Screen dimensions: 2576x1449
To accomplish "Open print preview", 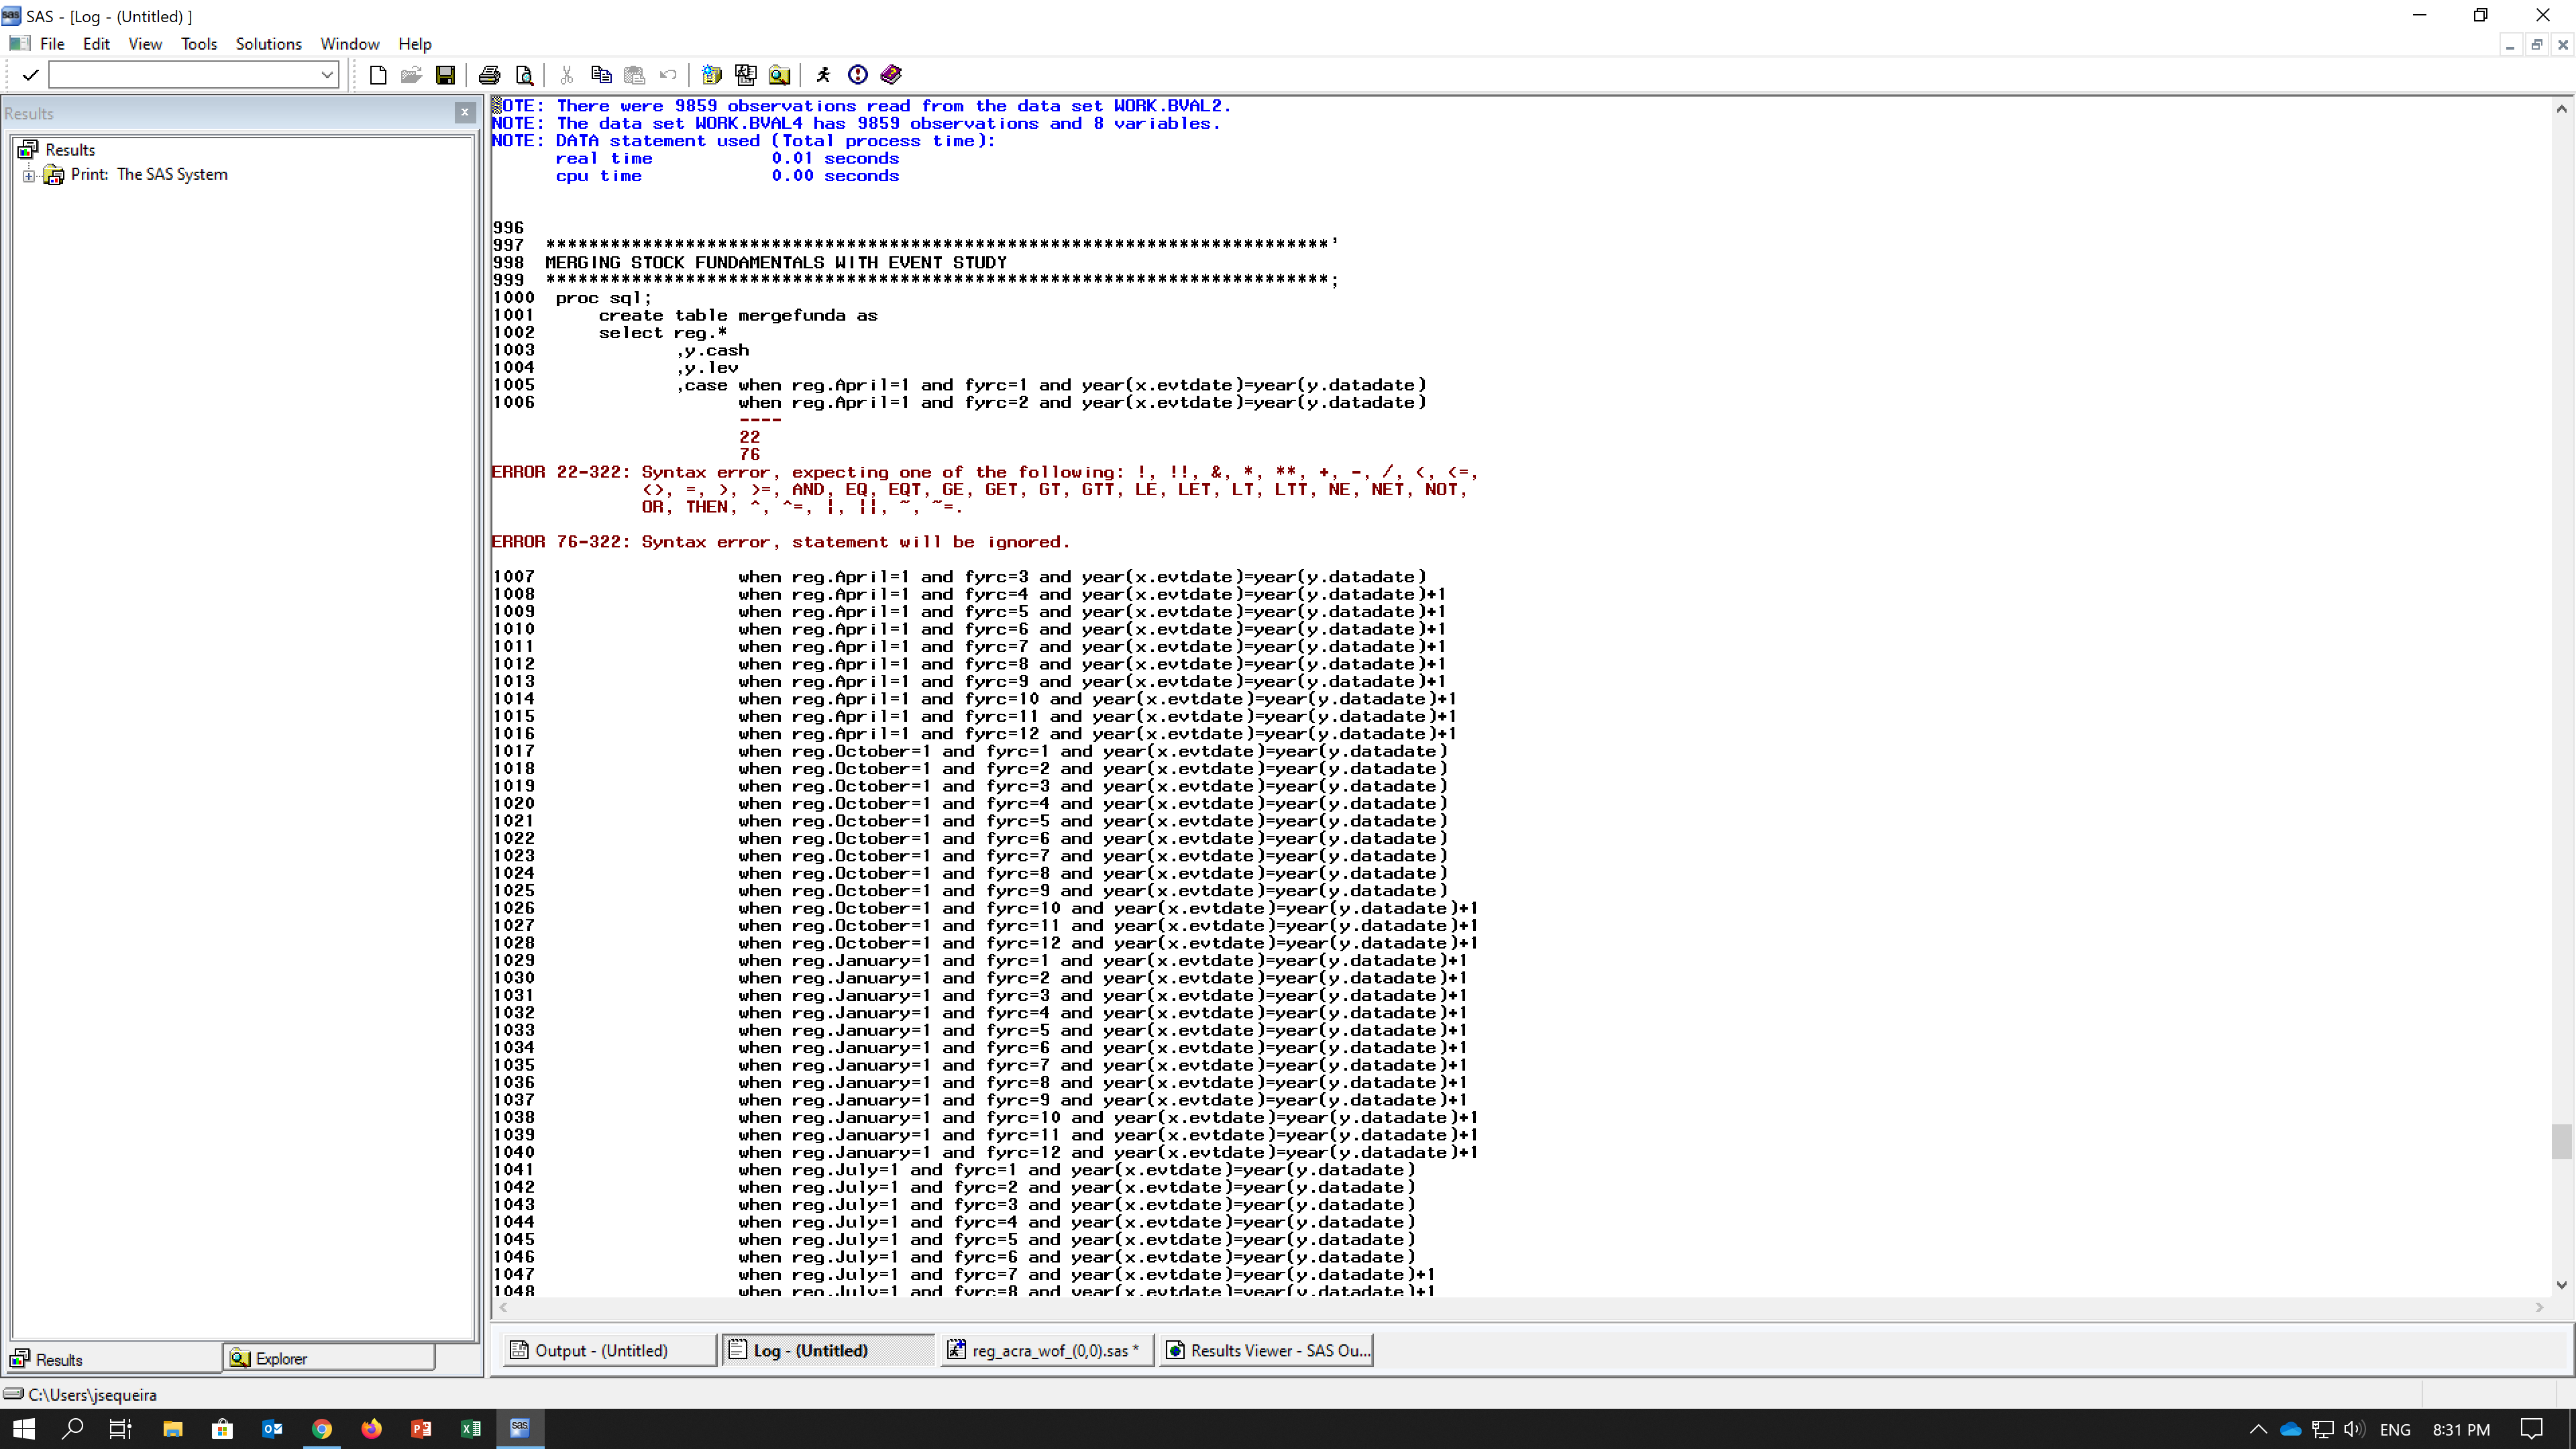I will coord(523,74).
